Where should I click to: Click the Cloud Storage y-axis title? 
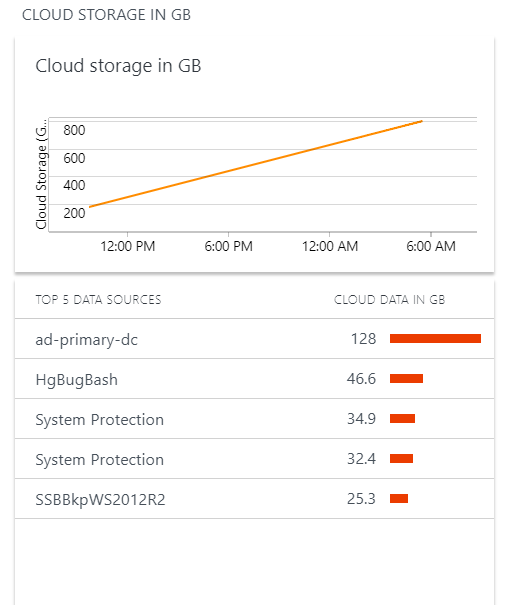tap(41, 174)
